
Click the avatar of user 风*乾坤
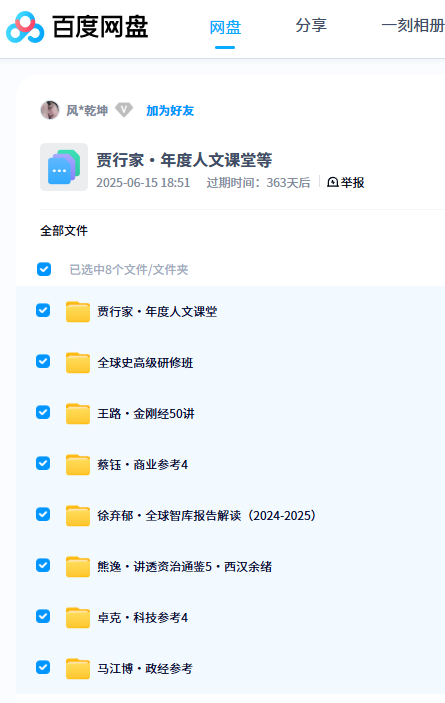[50, 110]
